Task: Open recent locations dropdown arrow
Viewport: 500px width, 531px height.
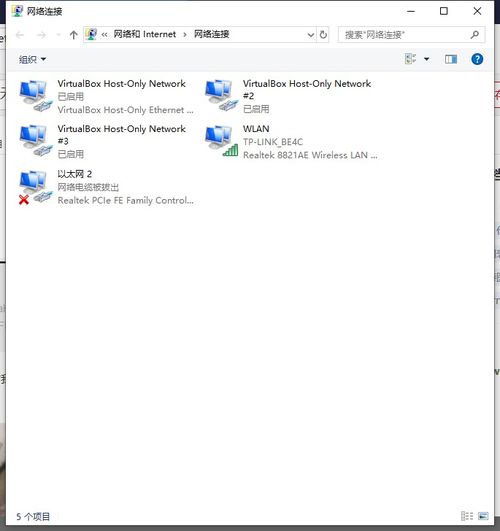Action: (58, 35)
